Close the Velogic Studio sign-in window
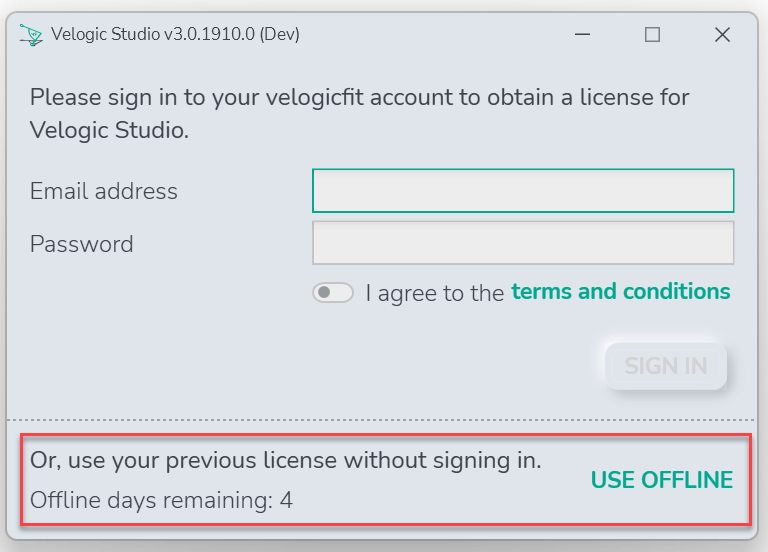This screenshot has width=768, height=552. [722, 35]
